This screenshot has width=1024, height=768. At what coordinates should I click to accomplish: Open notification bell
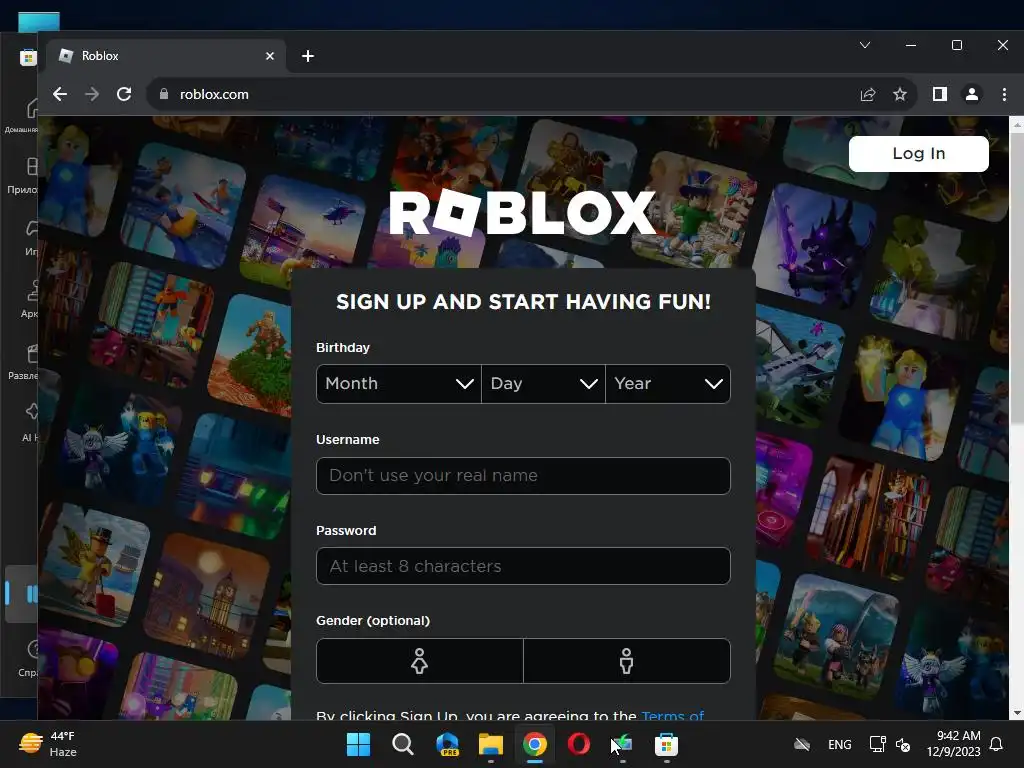(x=997, y=744)
